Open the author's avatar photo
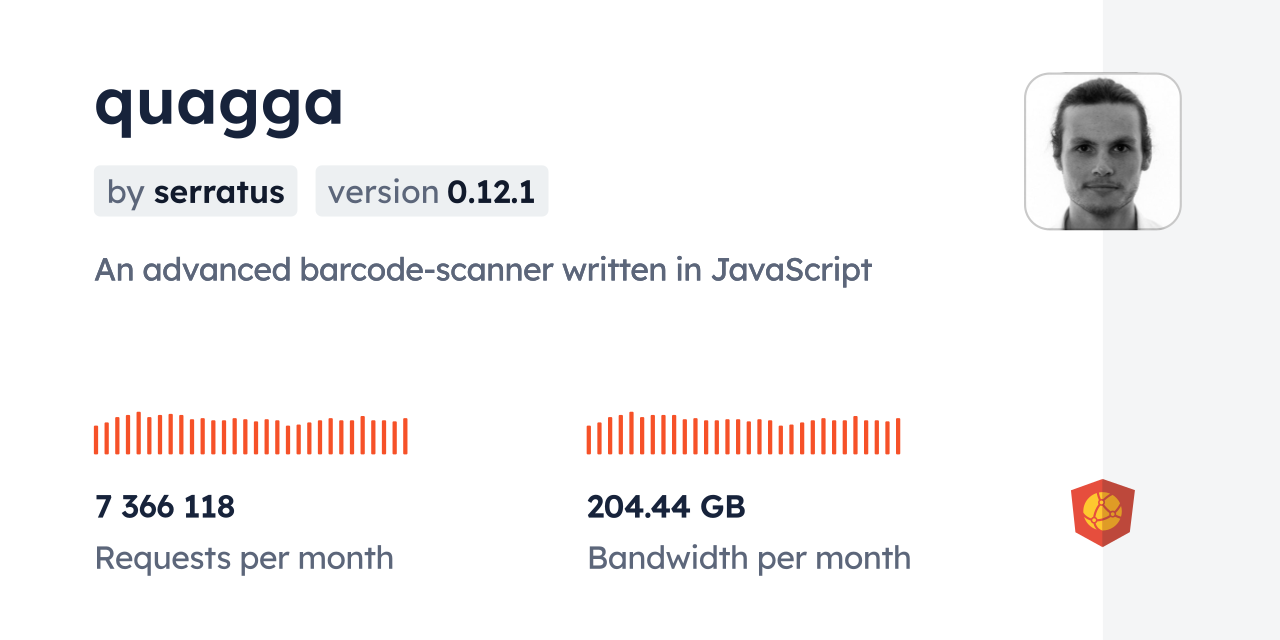 pyautogui.click(x=1103, y=151)
